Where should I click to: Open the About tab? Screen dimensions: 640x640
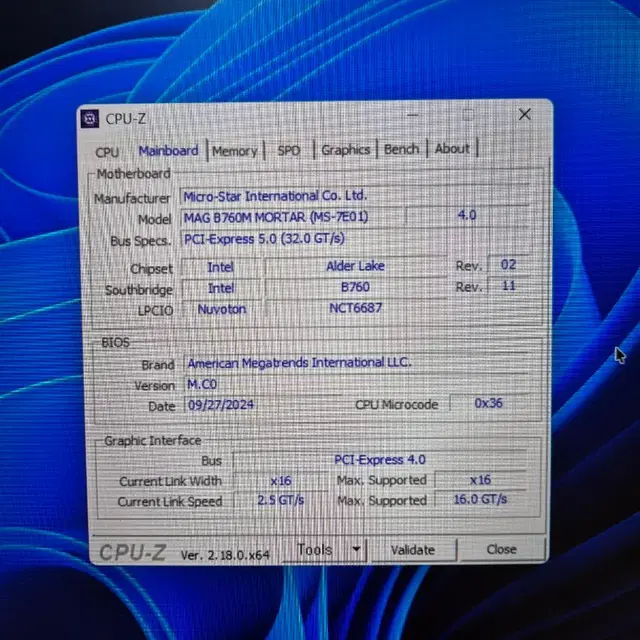[452, 148]
